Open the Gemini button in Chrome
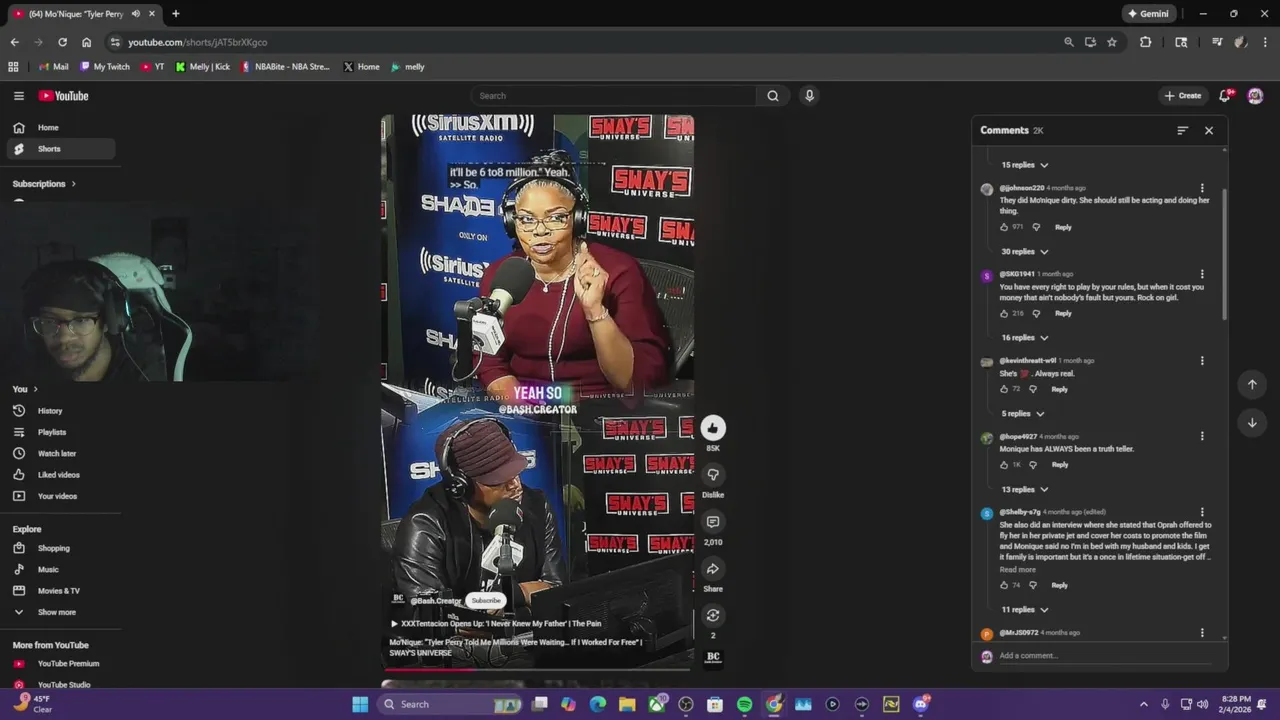 click(x=1148, y=14)
